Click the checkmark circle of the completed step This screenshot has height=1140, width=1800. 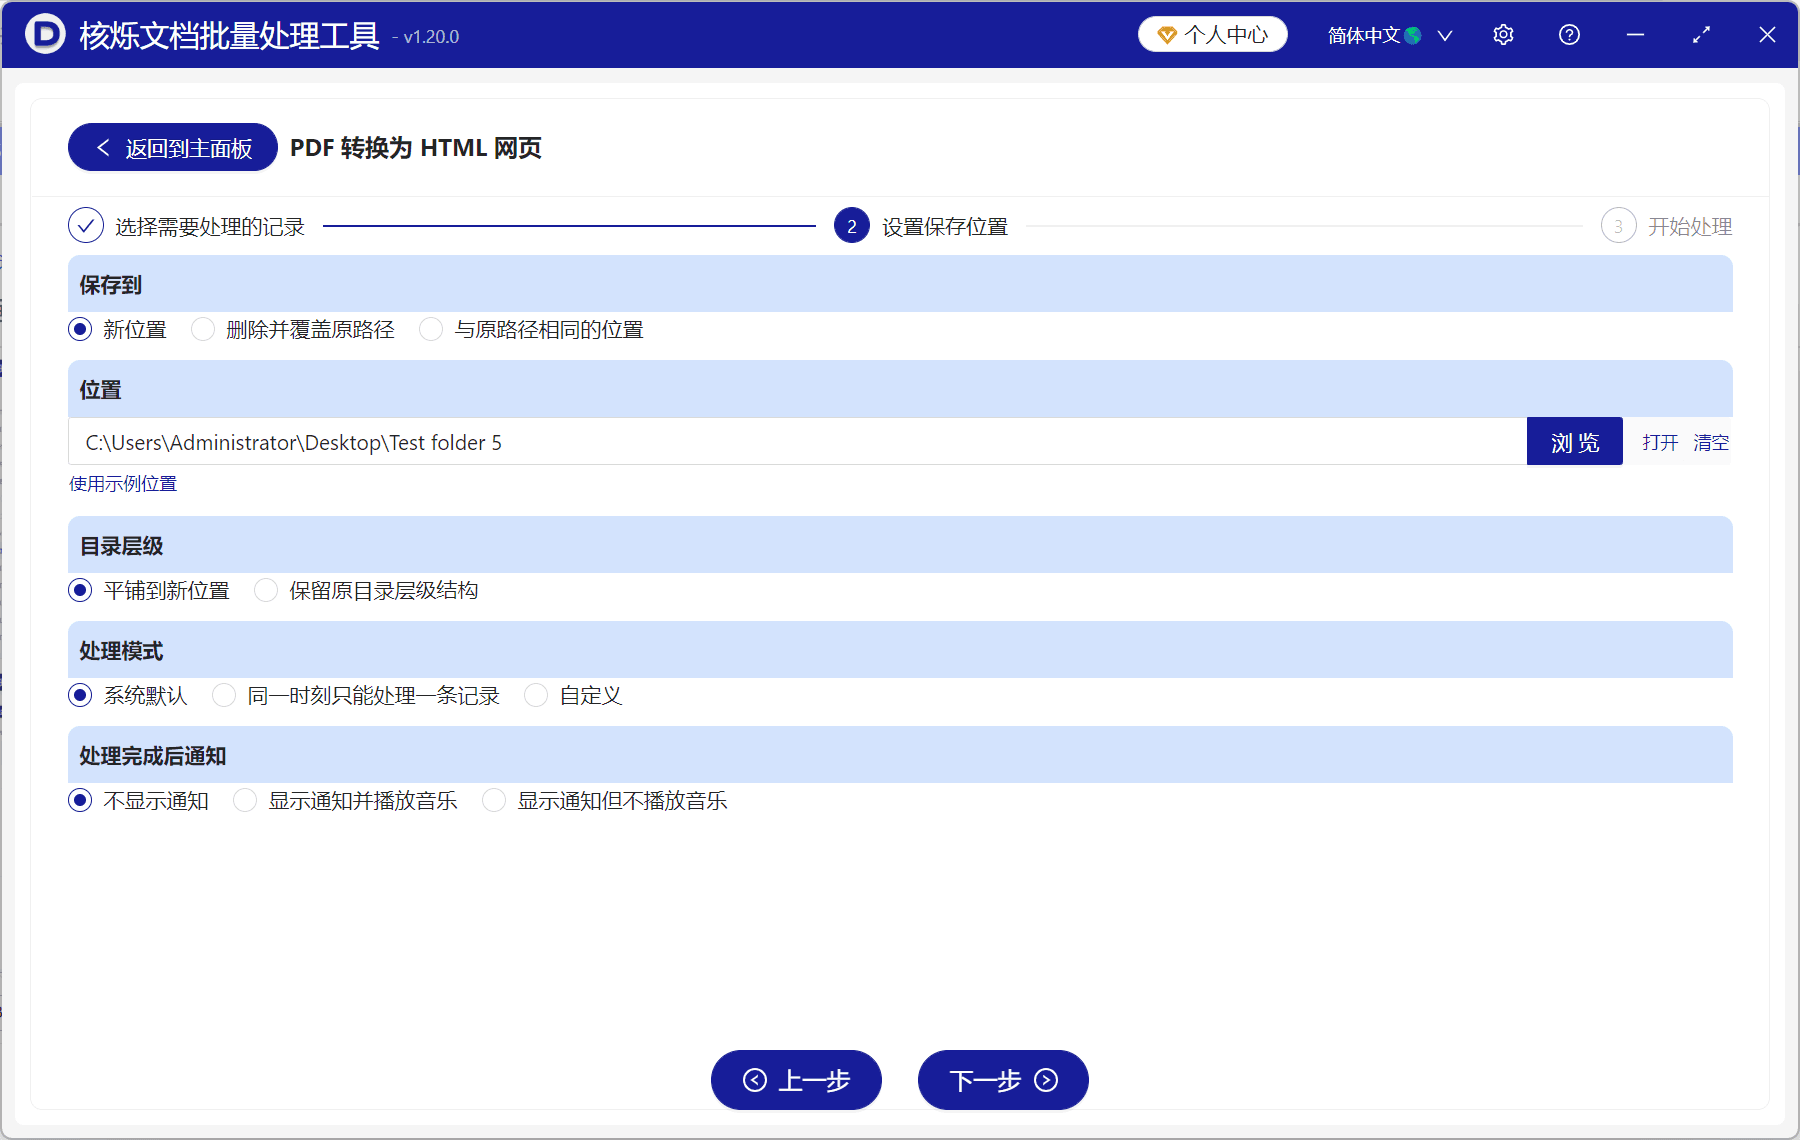(86, 226)
